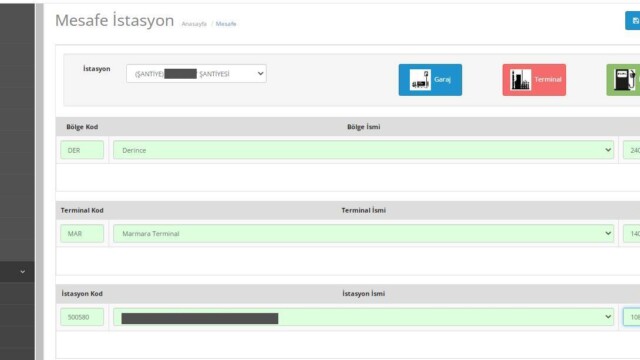Screen dimensions: 640x360
Task: Click the Anasayfa breadcrumb link
Action: coord(194,24)
